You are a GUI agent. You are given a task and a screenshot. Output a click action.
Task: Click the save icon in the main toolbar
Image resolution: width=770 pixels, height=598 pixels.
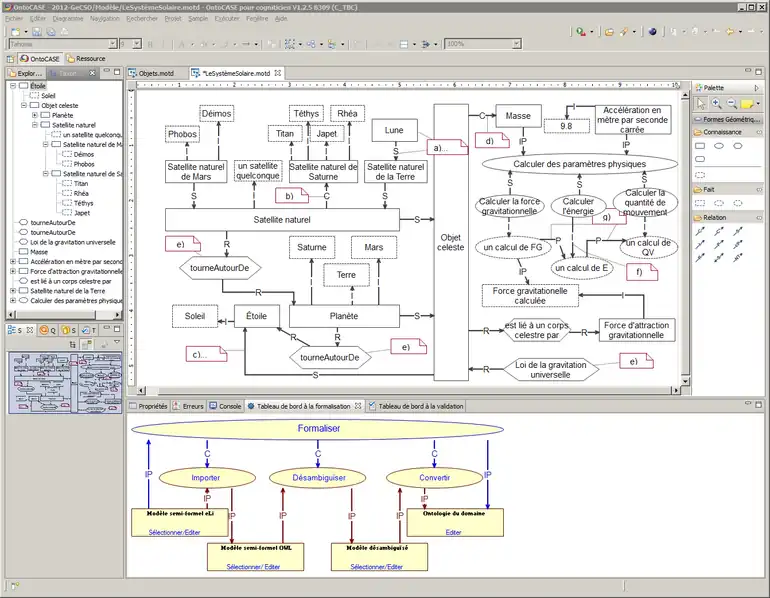point(37,31)
